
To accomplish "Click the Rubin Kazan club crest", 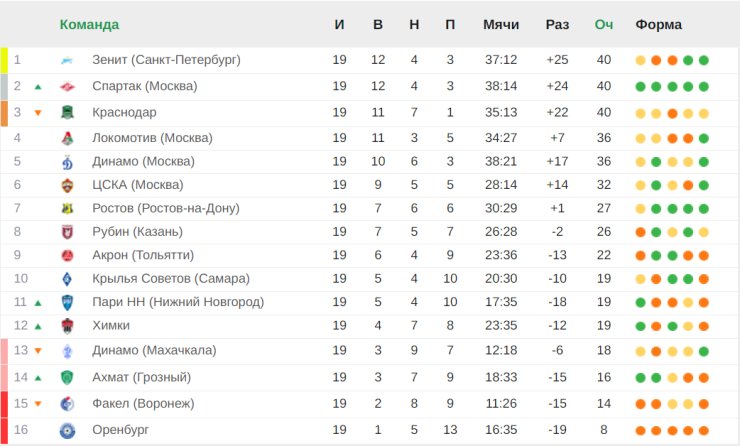I will point(67,232).
